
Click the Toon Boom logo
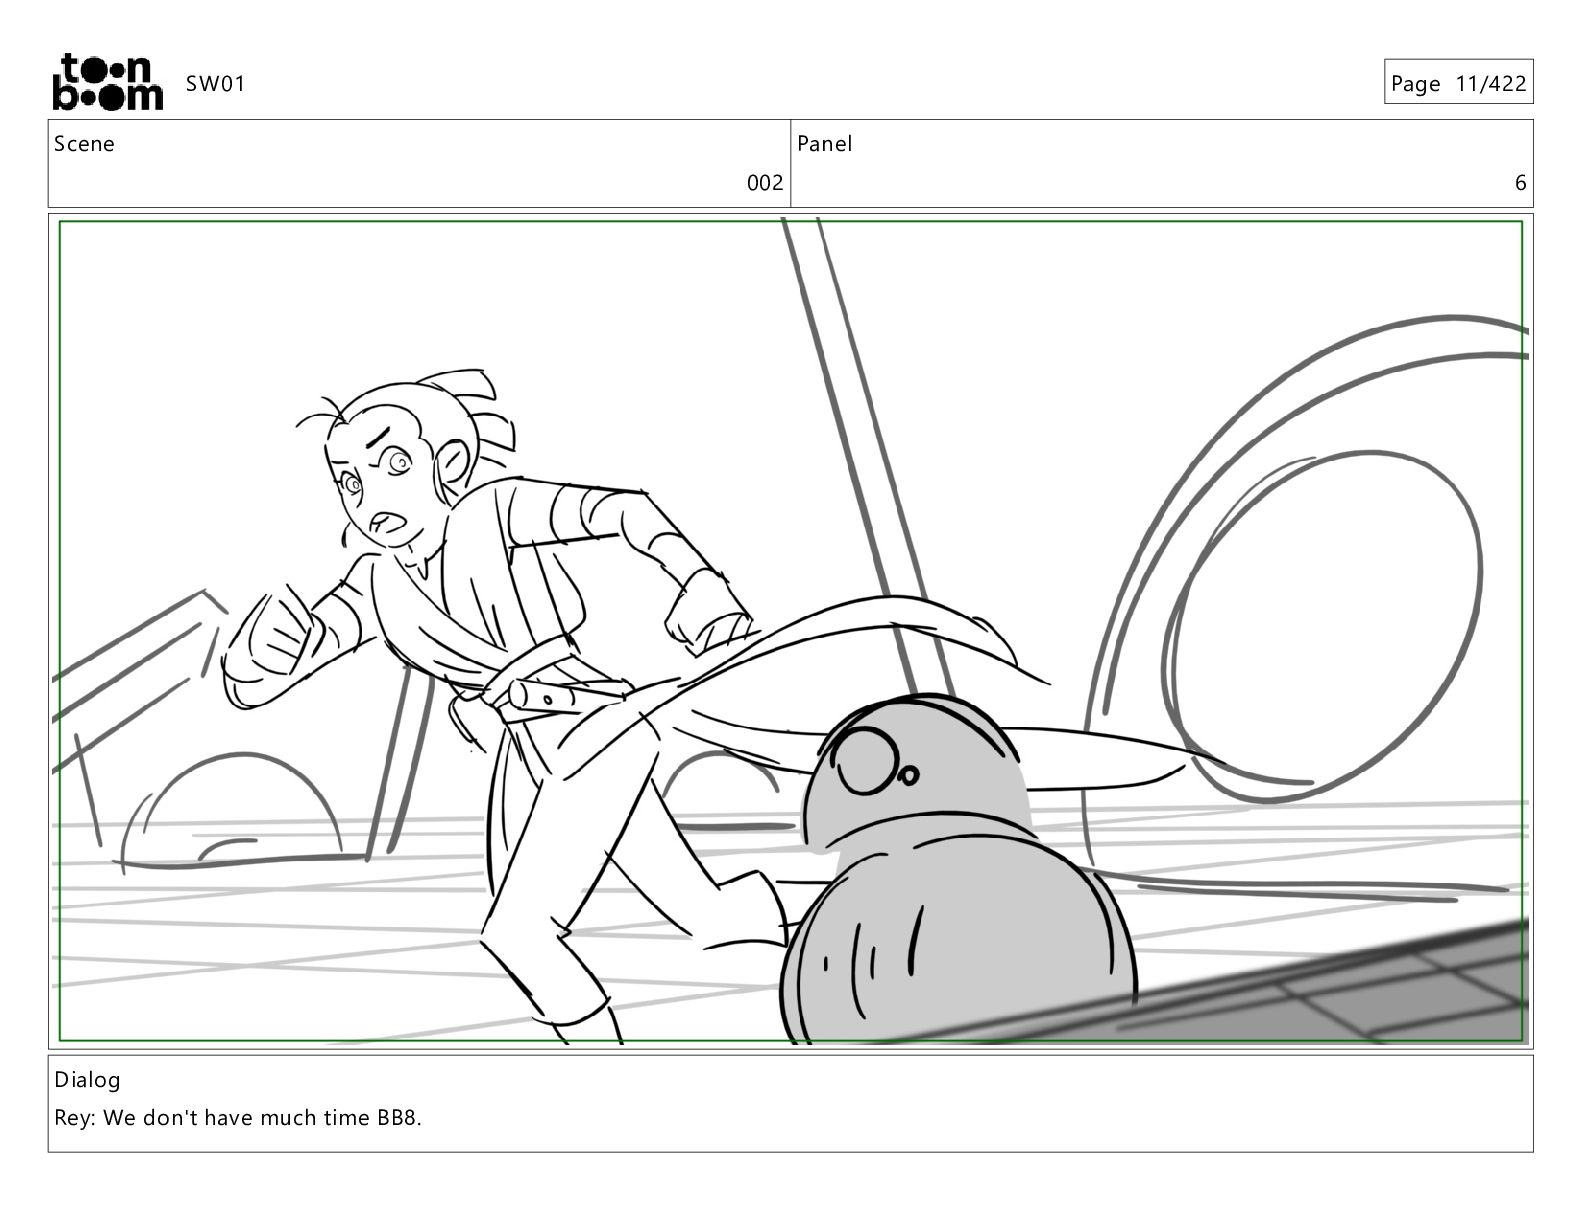pos(107,82)
